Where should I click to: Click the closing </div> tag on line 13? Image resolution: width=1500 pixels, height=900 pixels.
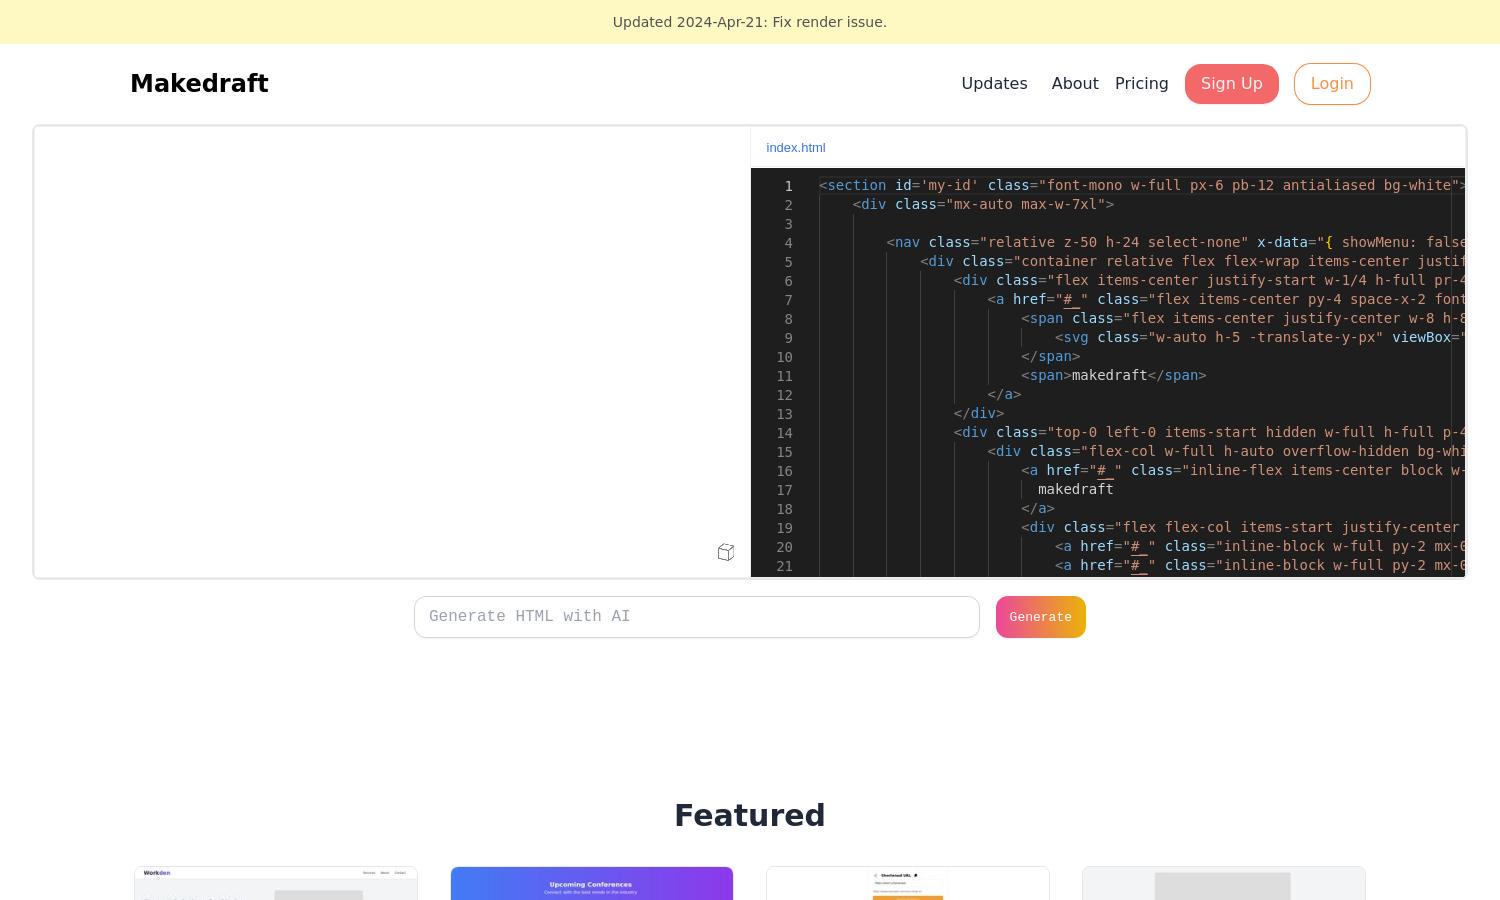pyautogui.click(x=979, y=413)
